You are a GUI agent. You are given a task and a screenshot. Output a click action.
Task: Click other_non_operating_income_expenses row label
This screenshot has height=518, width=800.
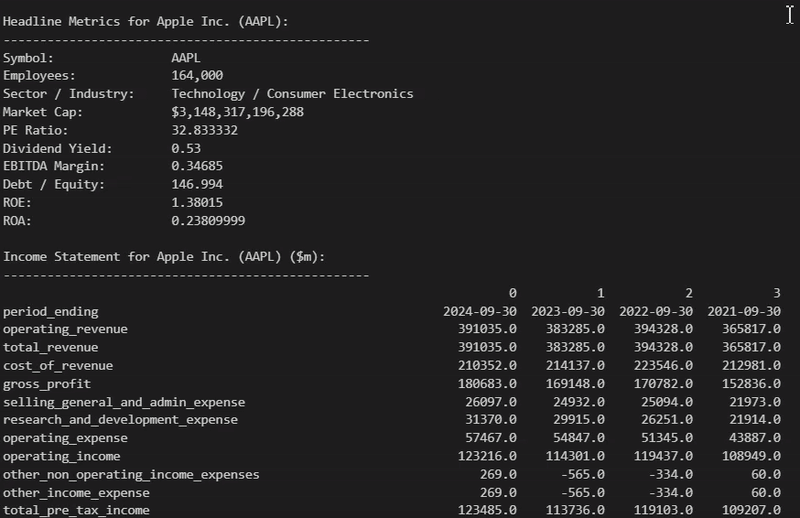131,475
